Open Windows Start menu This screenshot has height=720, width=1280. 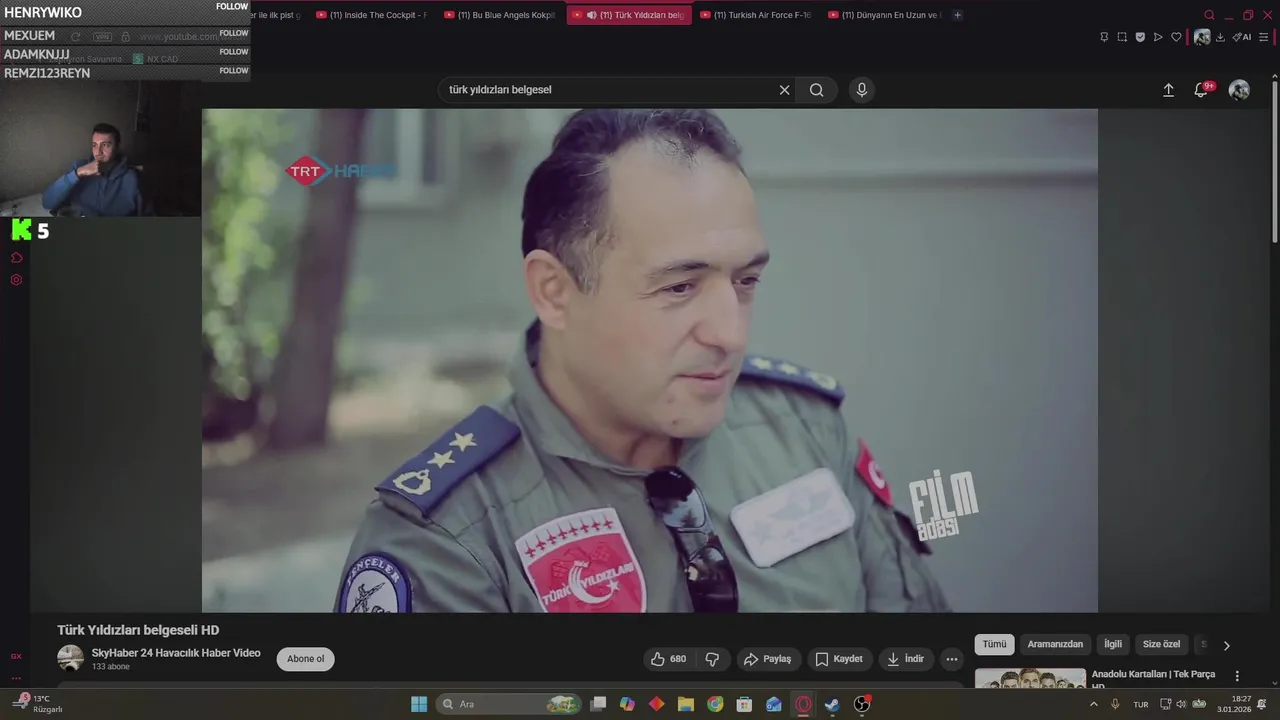419,704
